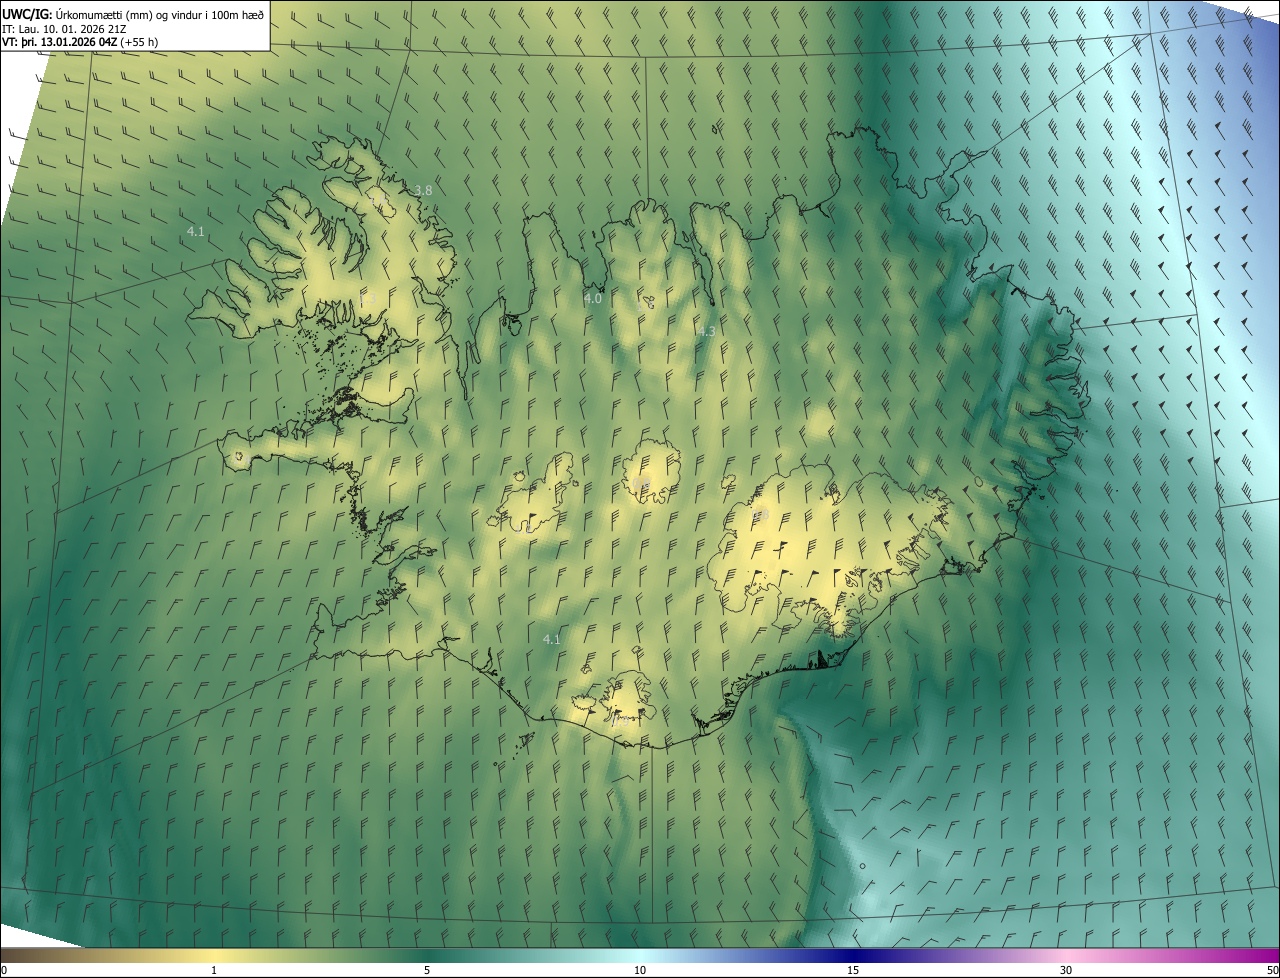Click the "10" tick on the color scale
1280x978 pixels.
point(640,970)
